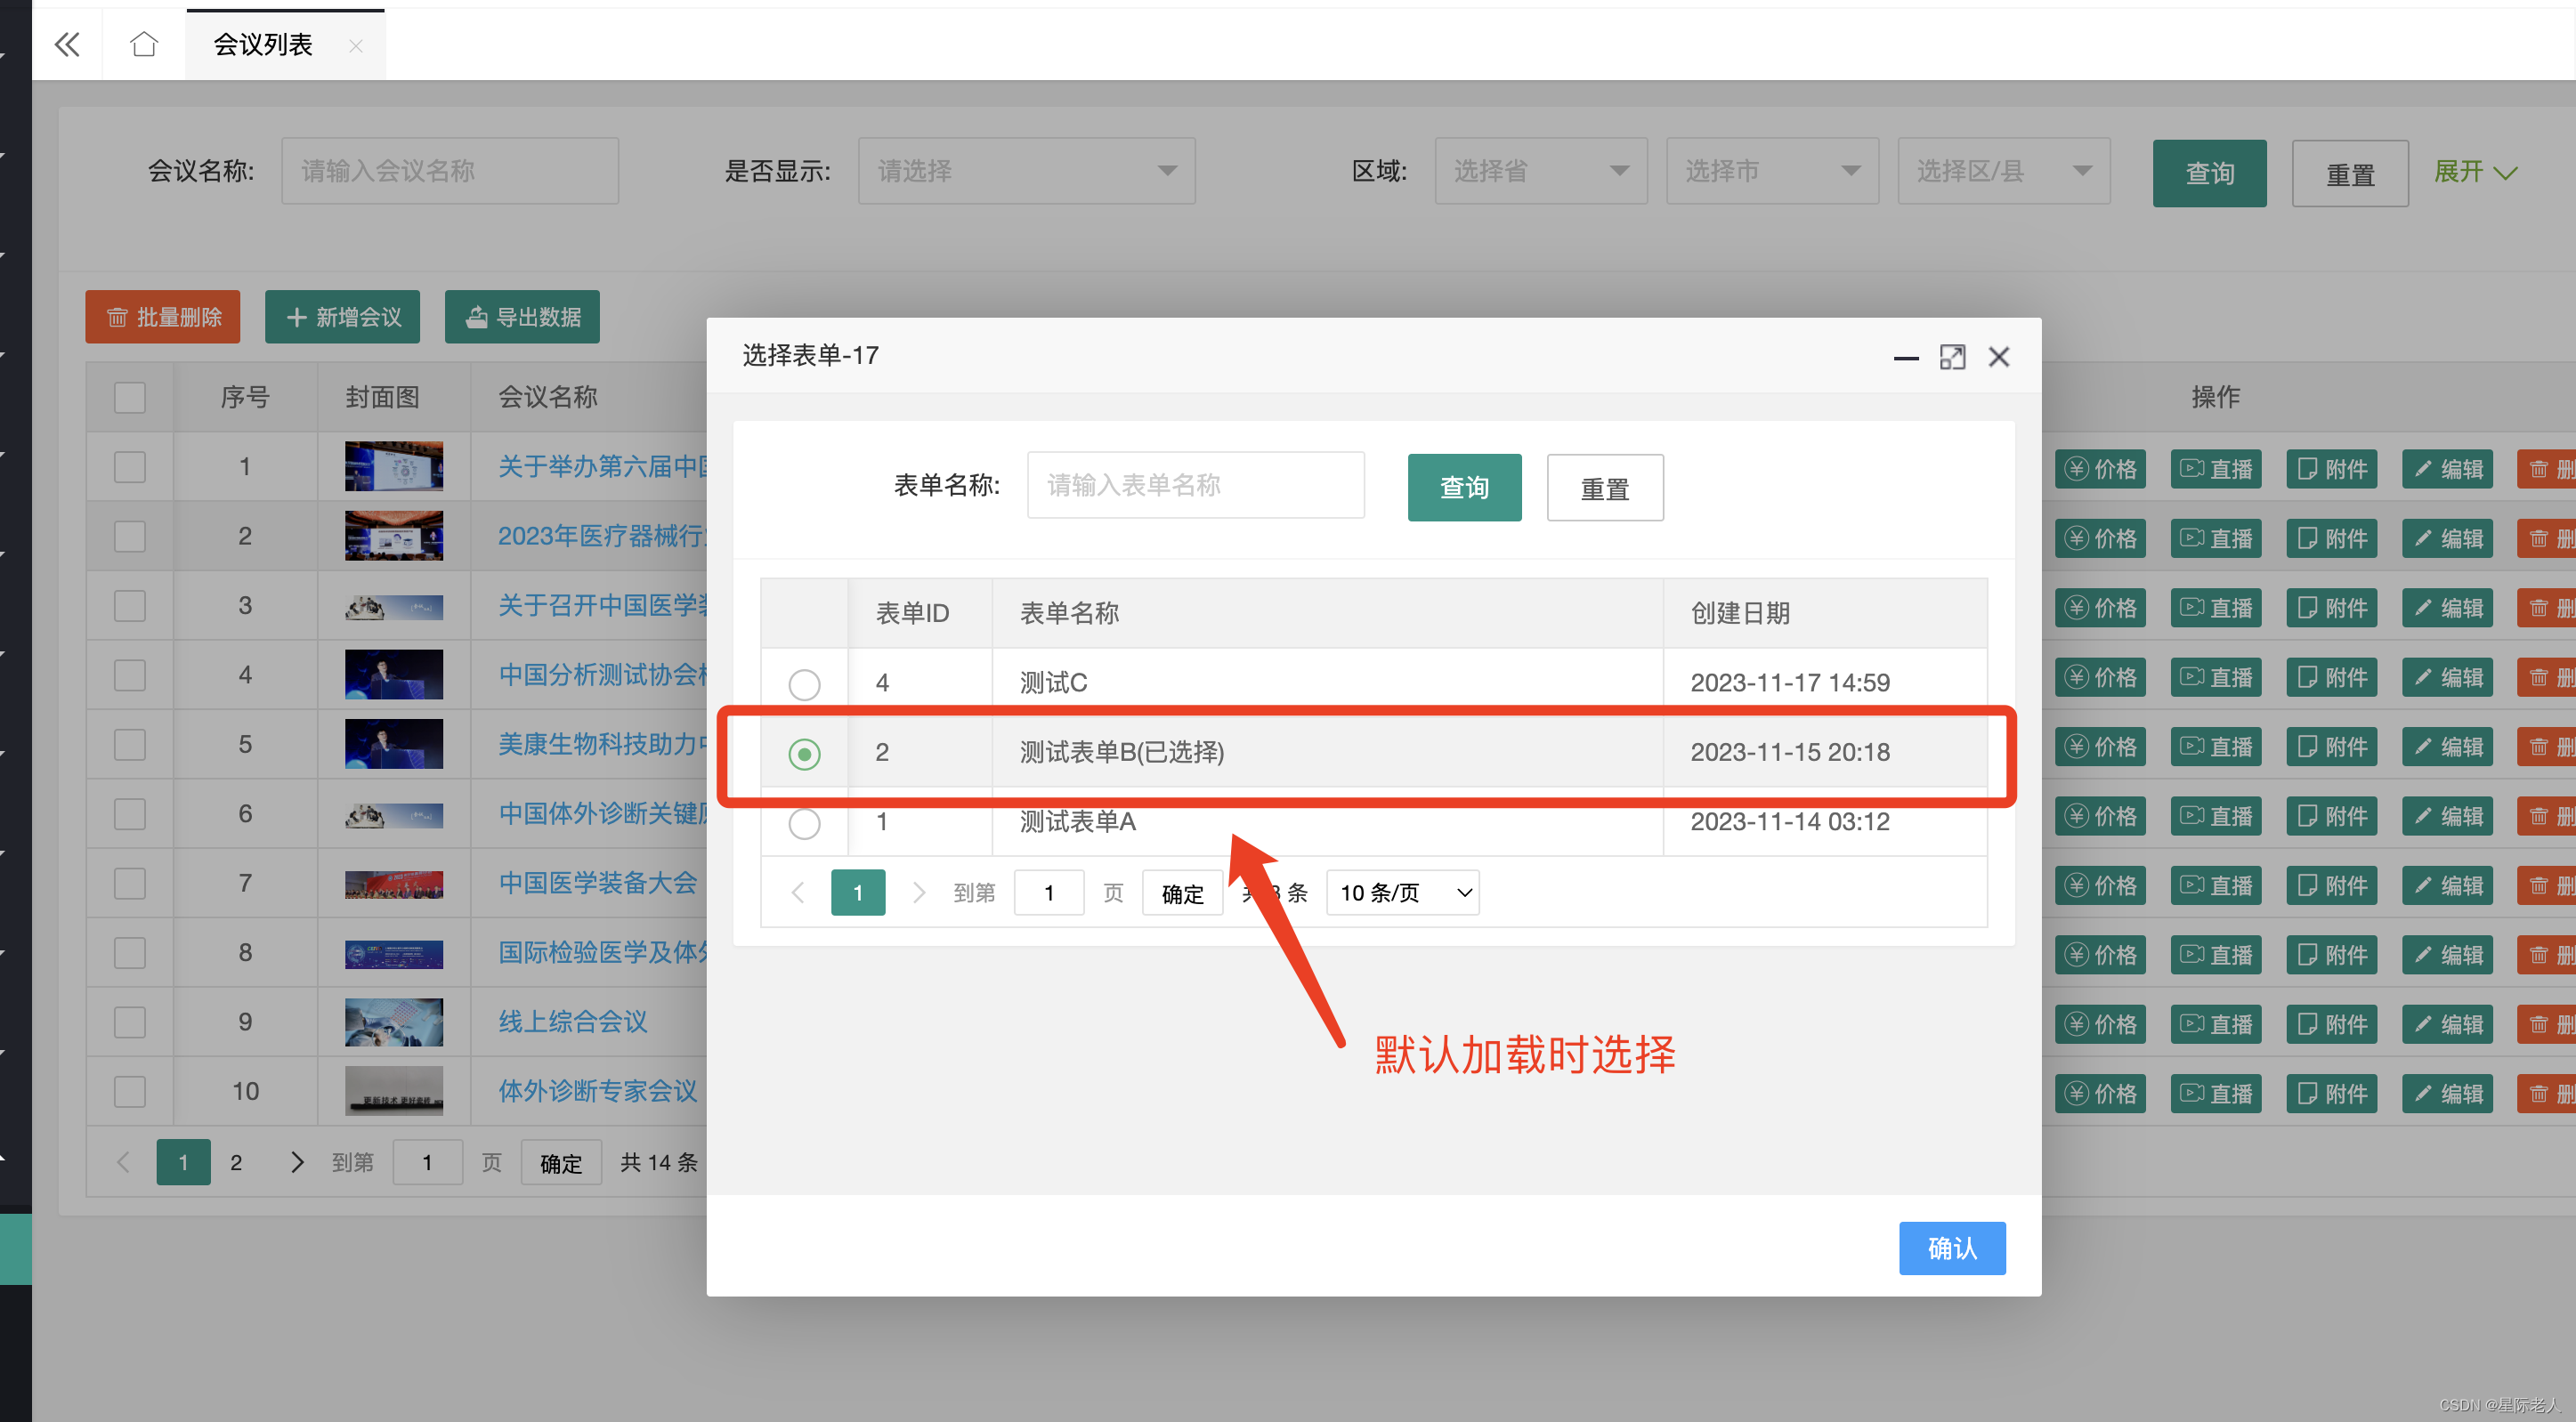The height and width of the screenshot is (1422, 2576).
Task: Change the page size with the 10条/页 dropdown
Action: (1402, 892)
